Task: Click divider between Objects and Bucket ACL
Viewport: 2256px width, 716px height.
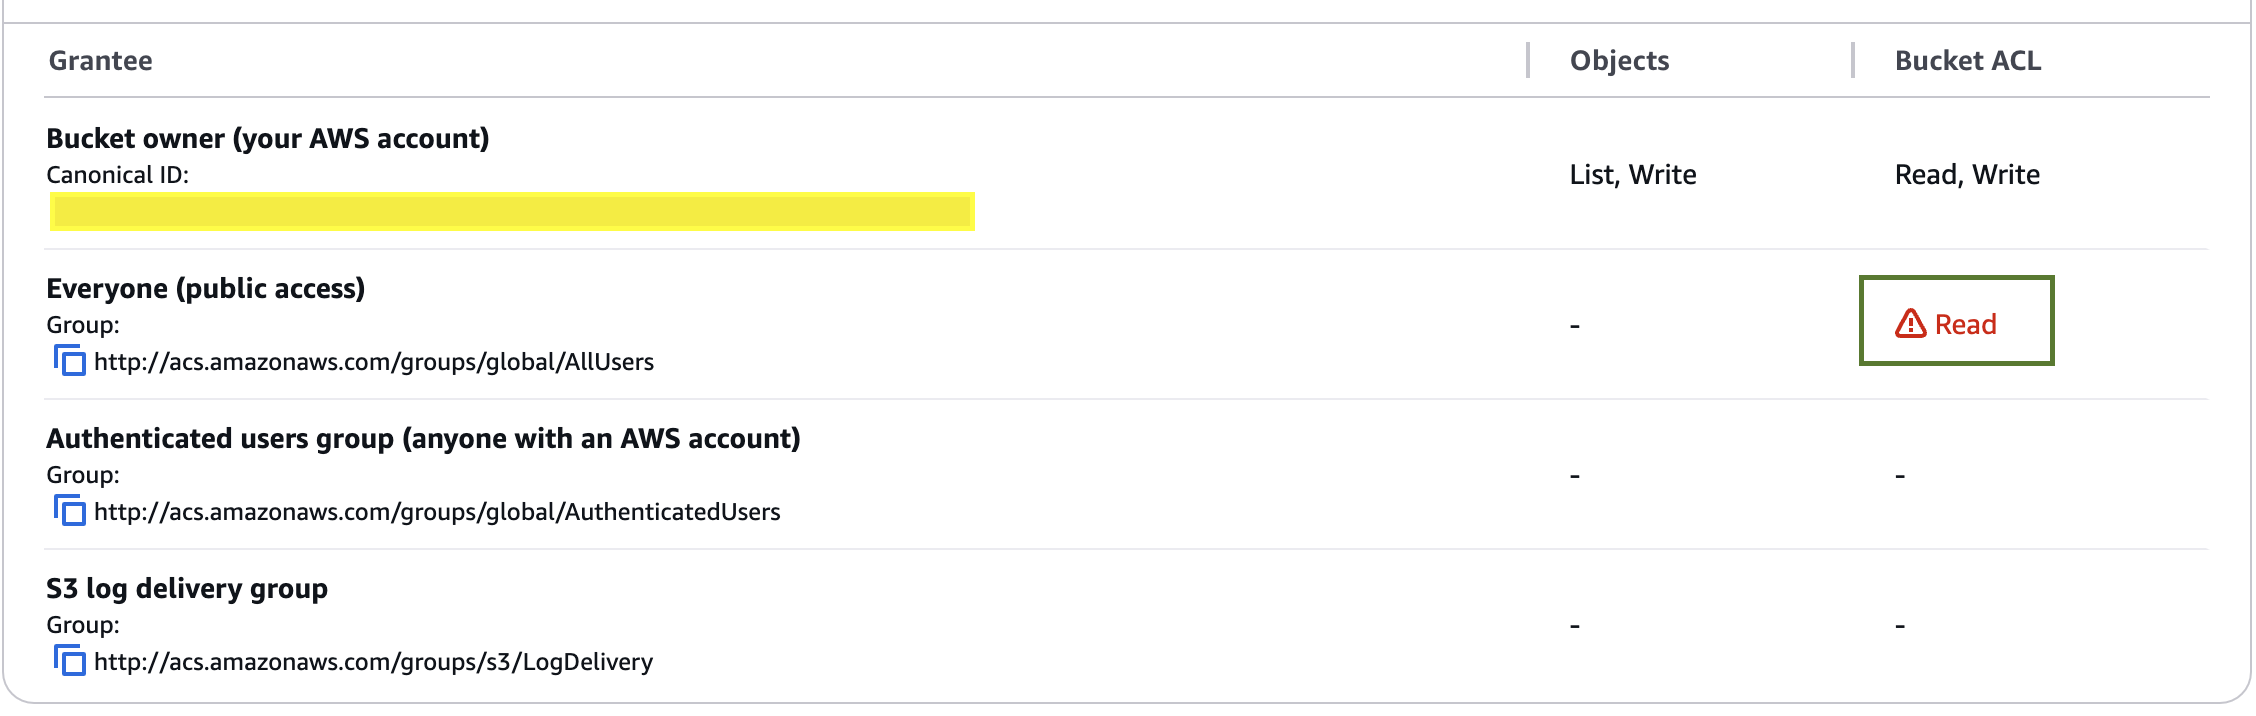Action: click(x=1852, y=60)
